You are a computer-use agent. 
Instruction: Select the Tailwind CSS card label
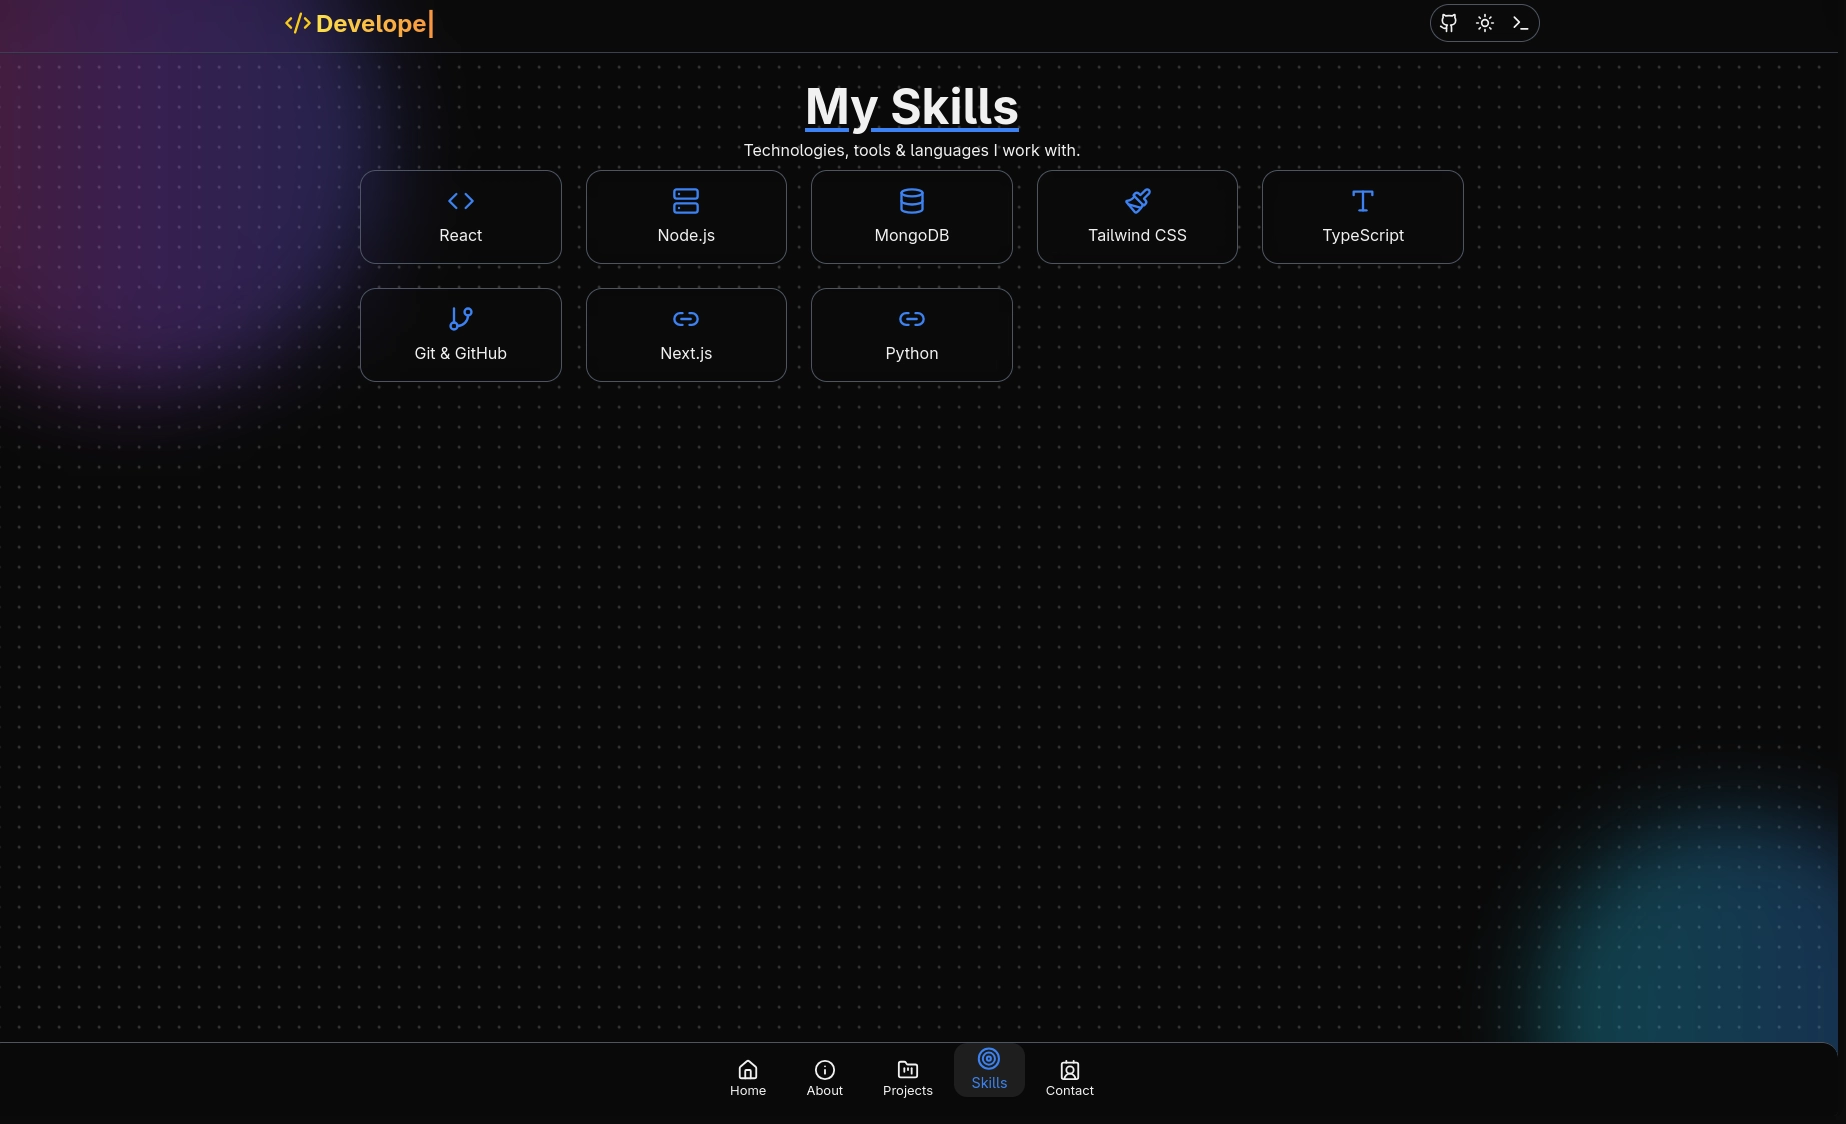[1137, 235]
